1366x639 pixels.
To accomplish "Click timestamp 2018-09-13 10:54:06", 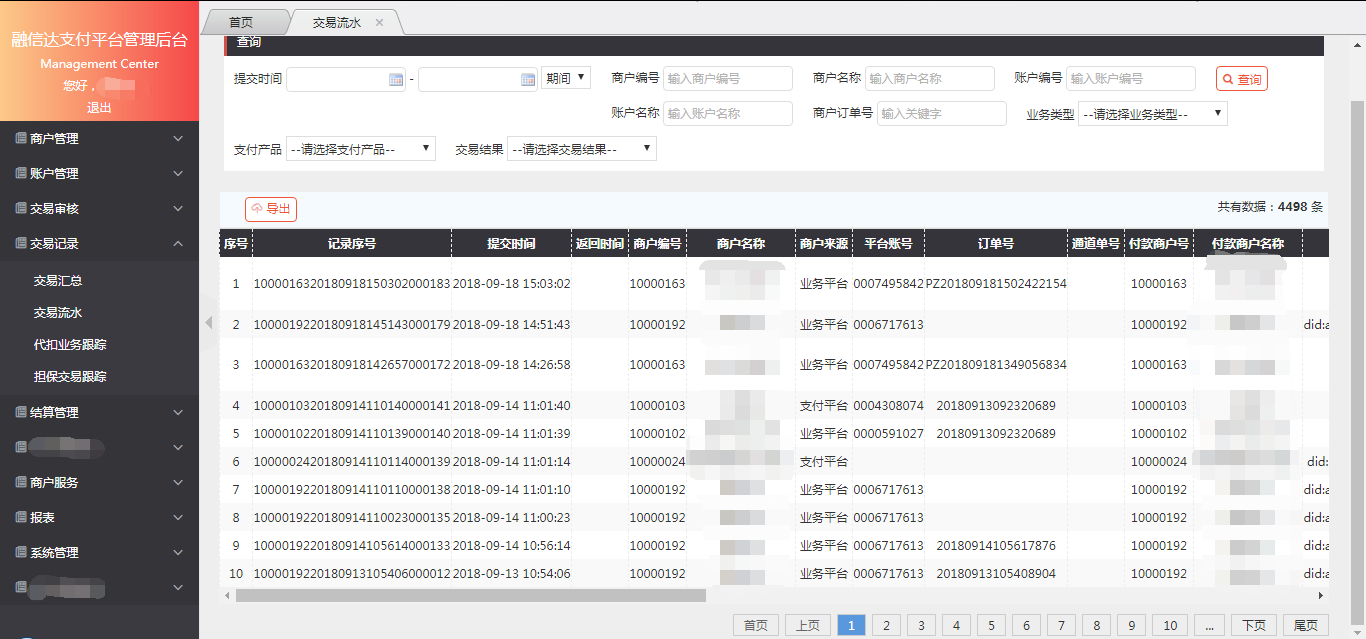I will click(x=511, y=574).
